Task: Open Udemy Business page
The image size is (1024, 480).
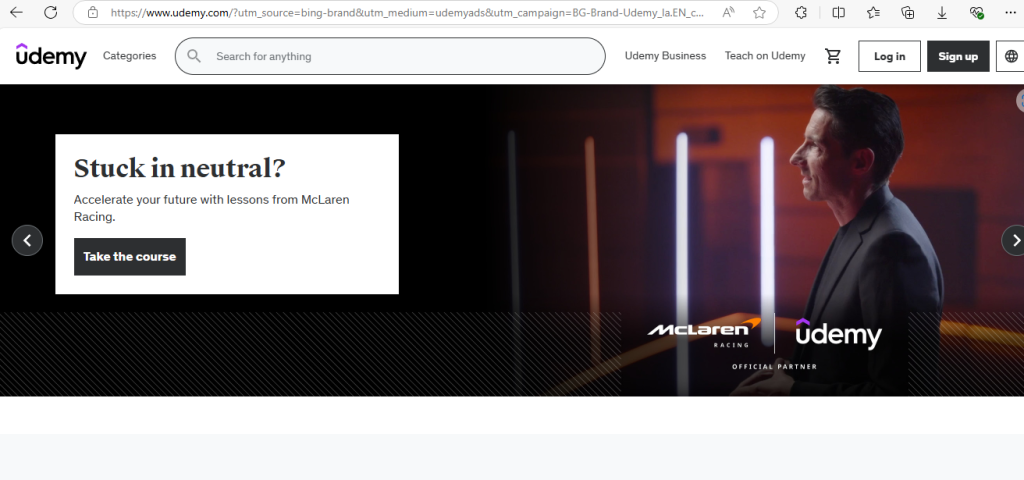Action: click(665, 56)
